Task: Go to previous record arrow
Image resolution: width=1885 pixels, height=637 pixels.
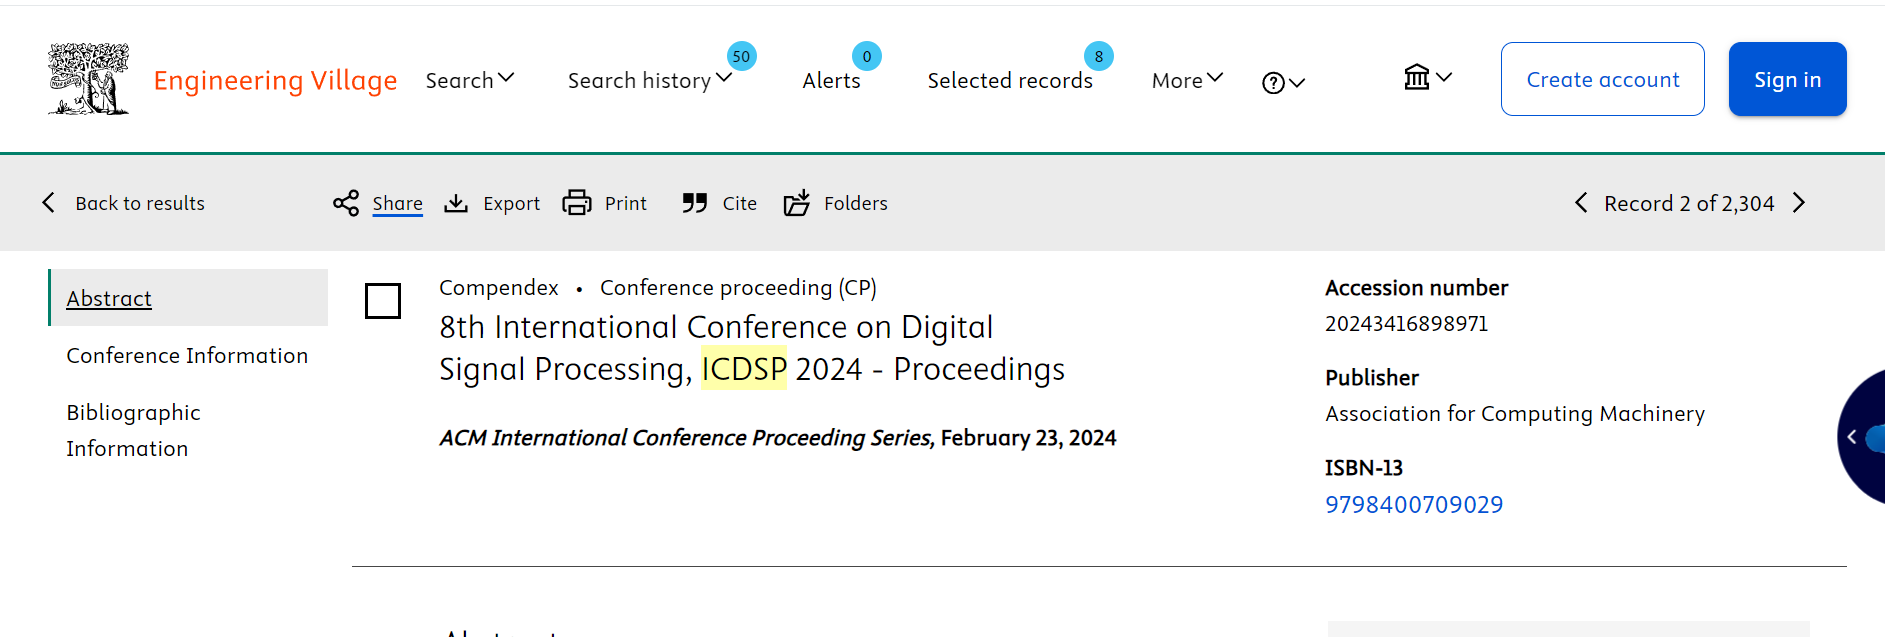Action: [x=1581, y=203]
